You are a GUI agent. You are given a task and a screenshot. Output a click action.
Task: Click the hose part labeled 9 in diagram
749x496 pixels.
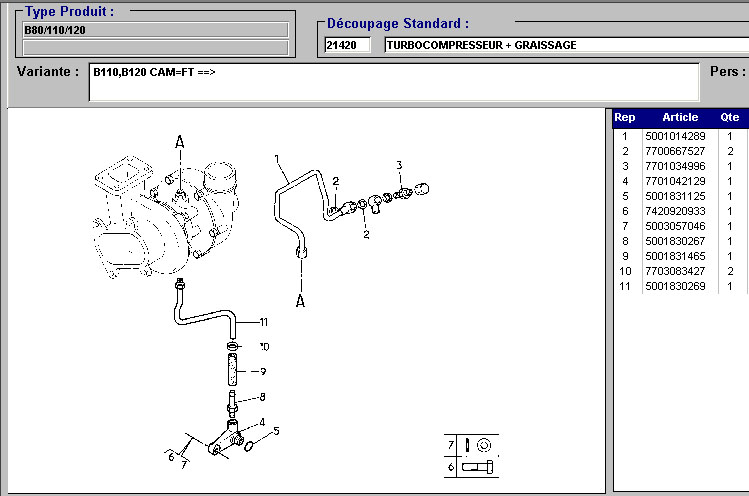pos(232,372)
